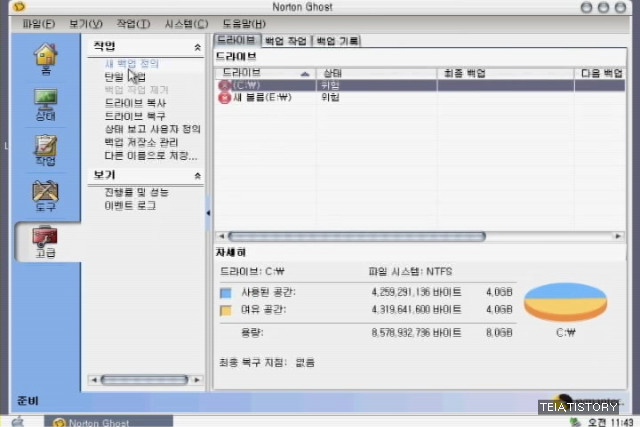Click the 준비 status bar text
This screenshot has height=427, width=640.
pyautogui.click(x=28, y=401)
